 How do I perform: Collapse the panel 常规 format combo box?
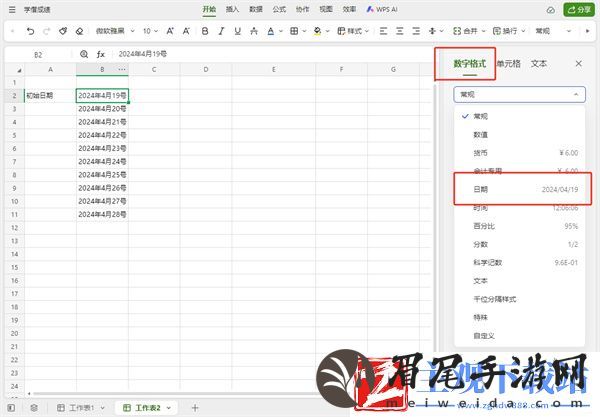point(519,94)
